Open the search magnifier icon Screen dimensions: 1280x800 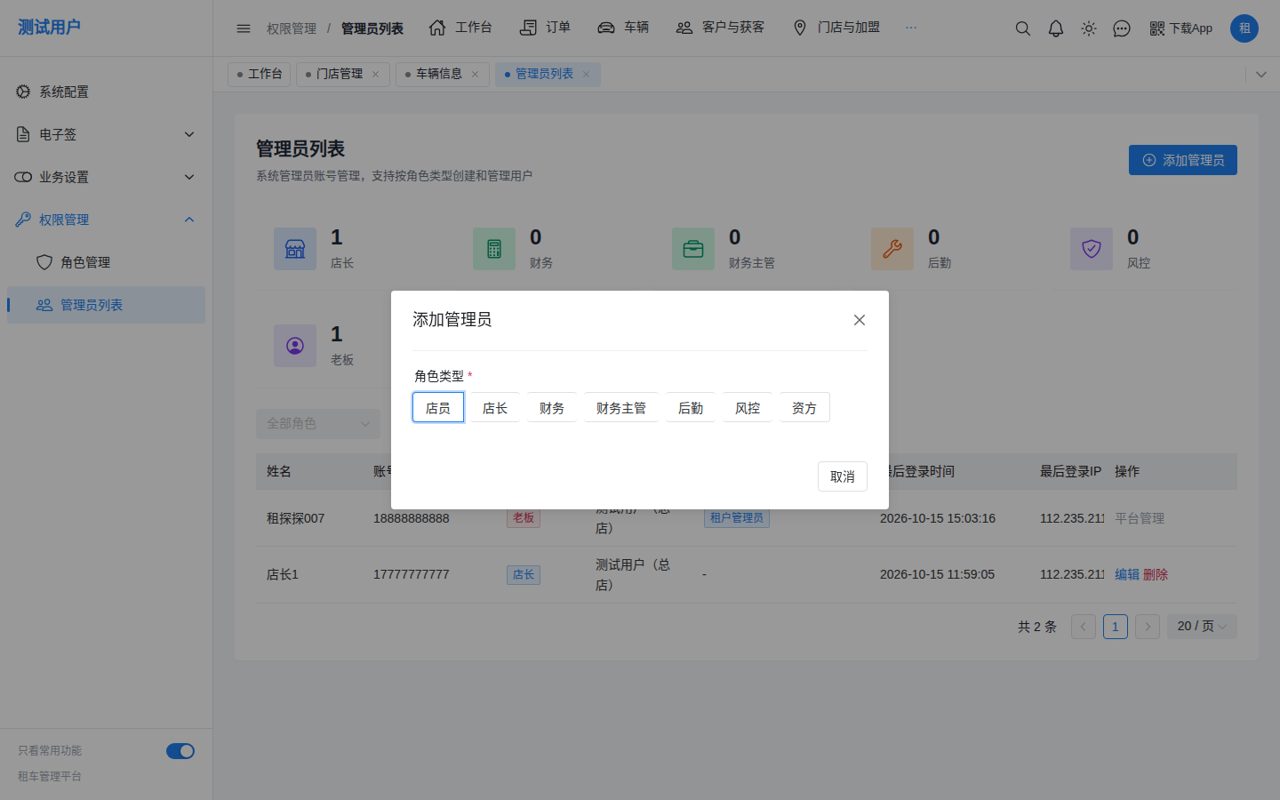[x=1023, y=28]
